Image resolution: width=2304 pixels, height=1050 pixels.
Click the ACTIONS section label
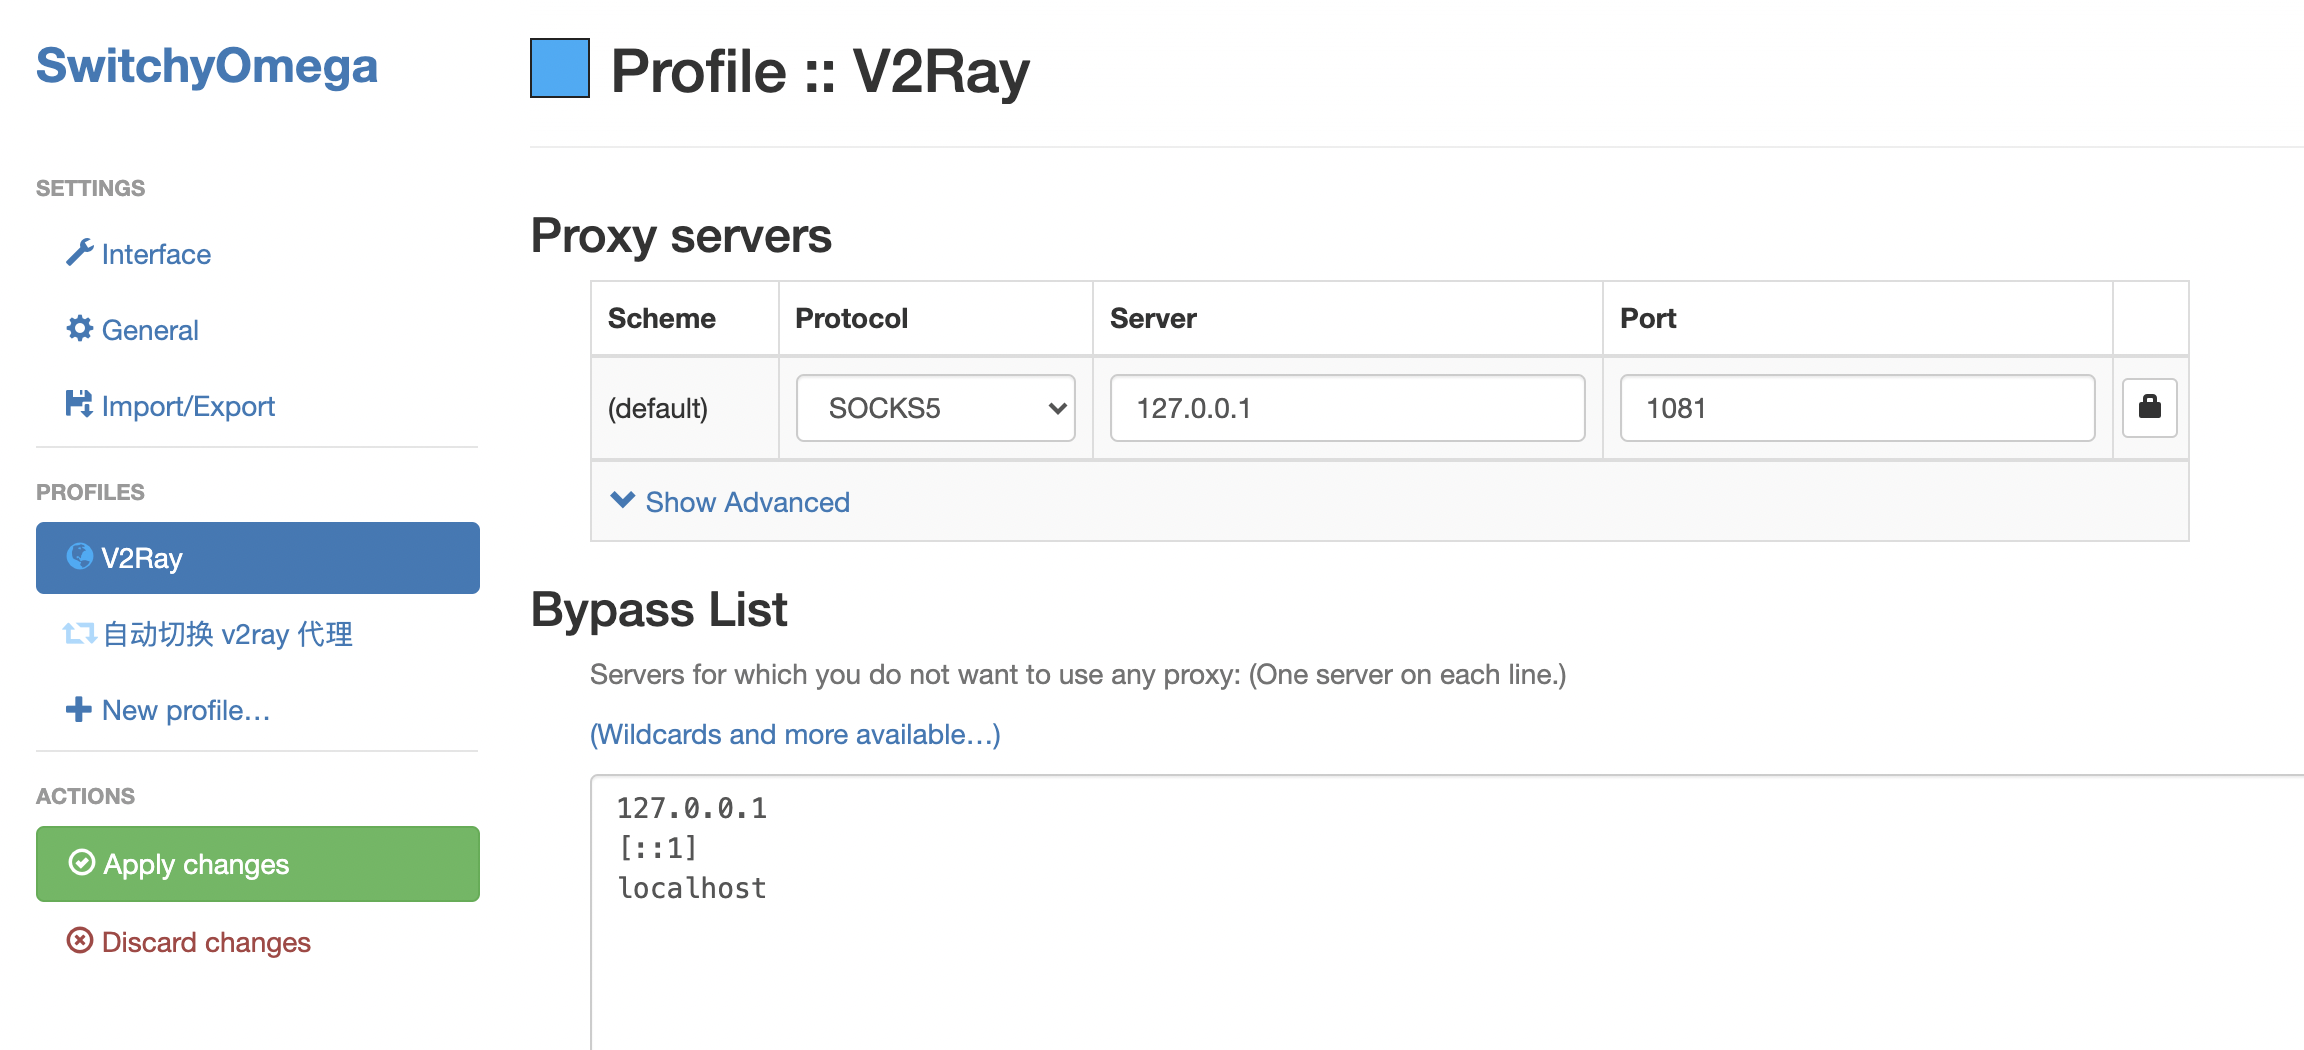(x=85, y=796)
